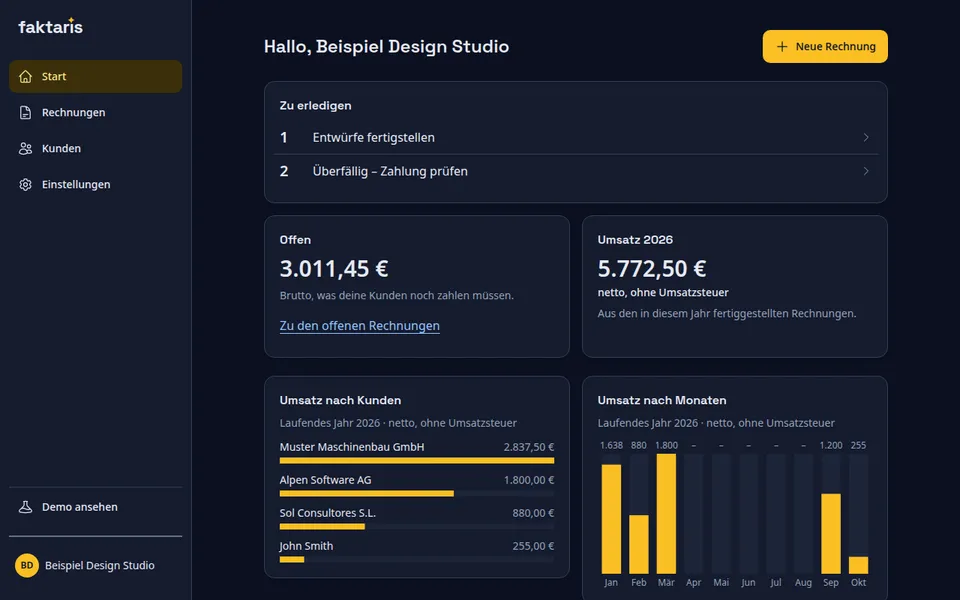Click the Muster Maschinenbau GmbH revenue bar
Screen dimensions: 960x600
click(417, 460)
